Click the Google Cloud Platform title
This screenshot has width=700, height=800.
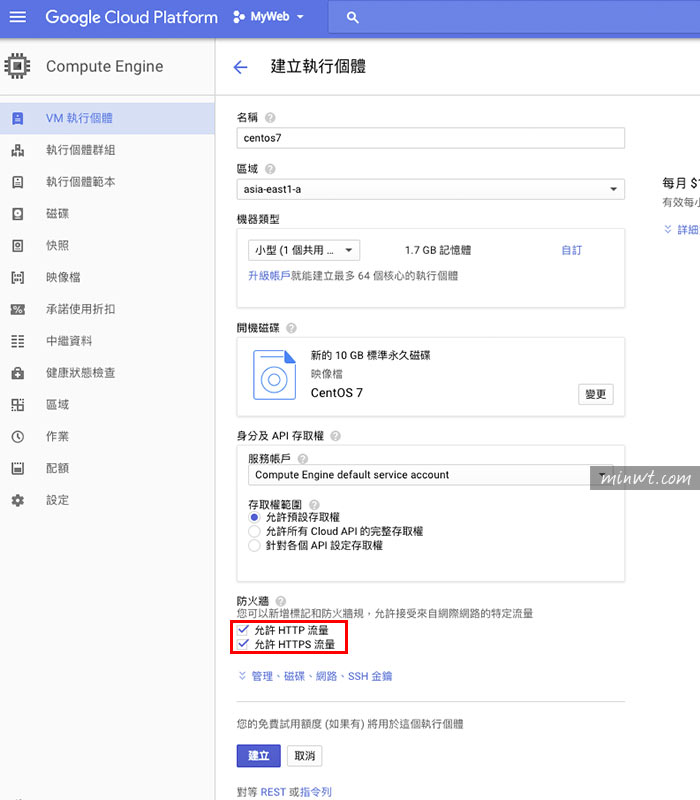point(132,17)
